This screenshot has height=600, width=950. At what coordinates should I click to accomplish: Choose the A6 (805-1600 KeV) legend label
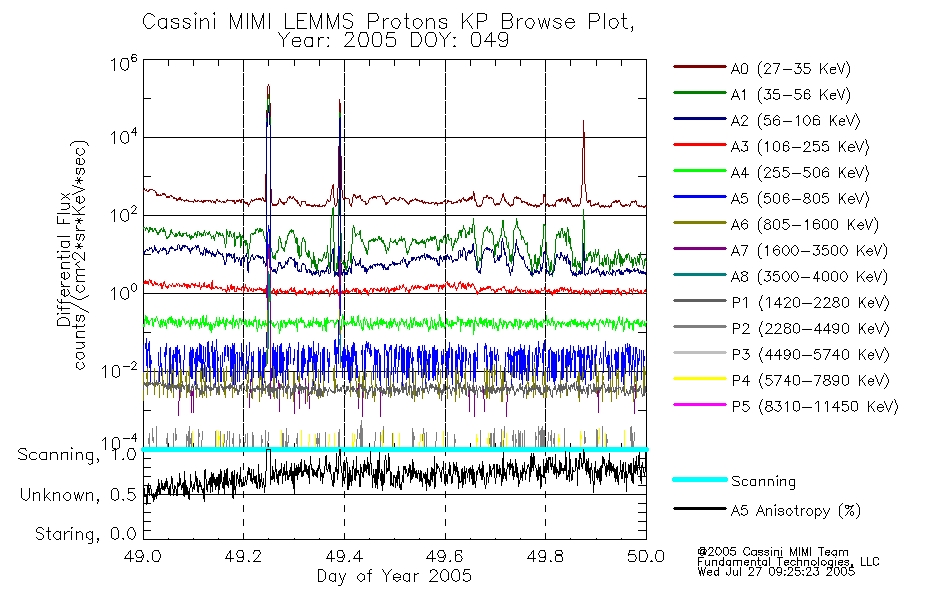[805, 224]
